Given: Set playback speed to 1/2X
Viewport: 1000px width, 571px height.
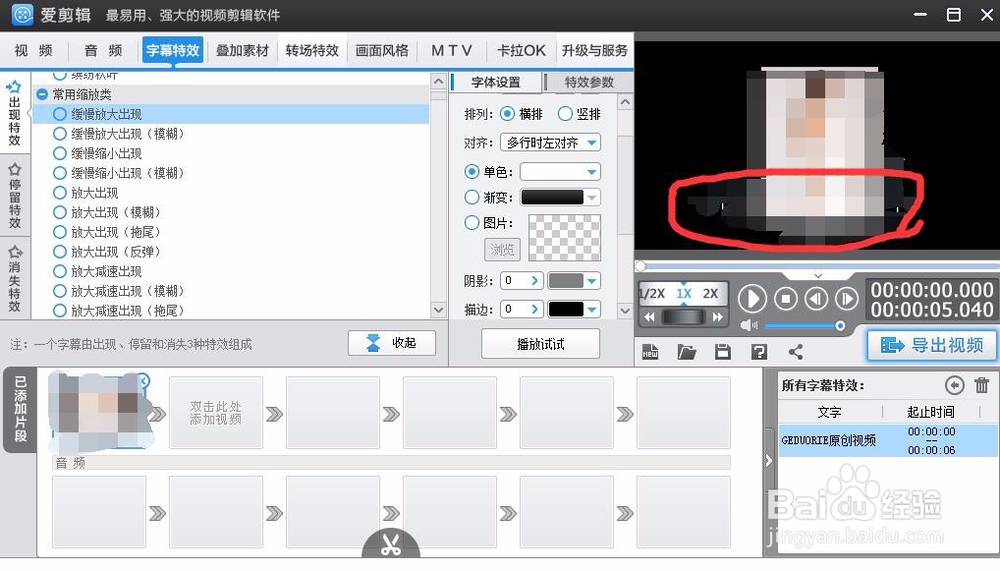Looking at the screenshot, I should coord(652,293).
